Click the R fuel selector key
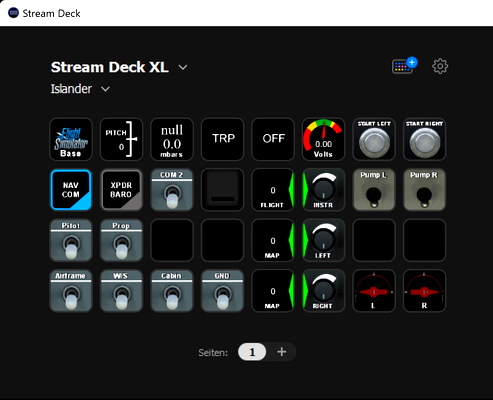The image size is (493, 400). (425, 291)
